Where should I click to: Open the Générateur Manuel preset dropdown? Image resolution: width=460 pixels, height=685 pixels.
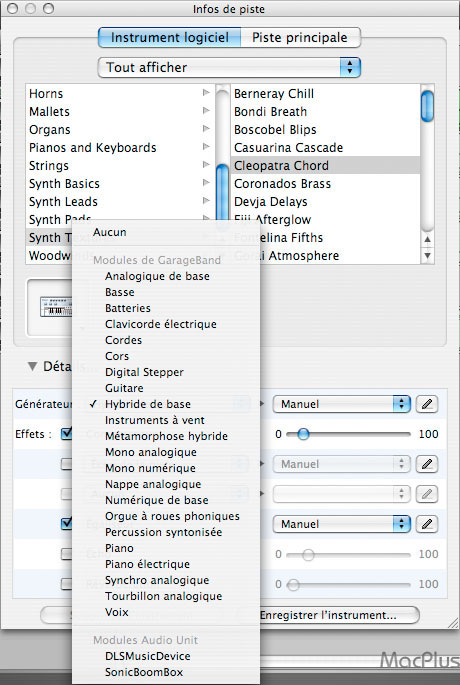pos(342,404)
